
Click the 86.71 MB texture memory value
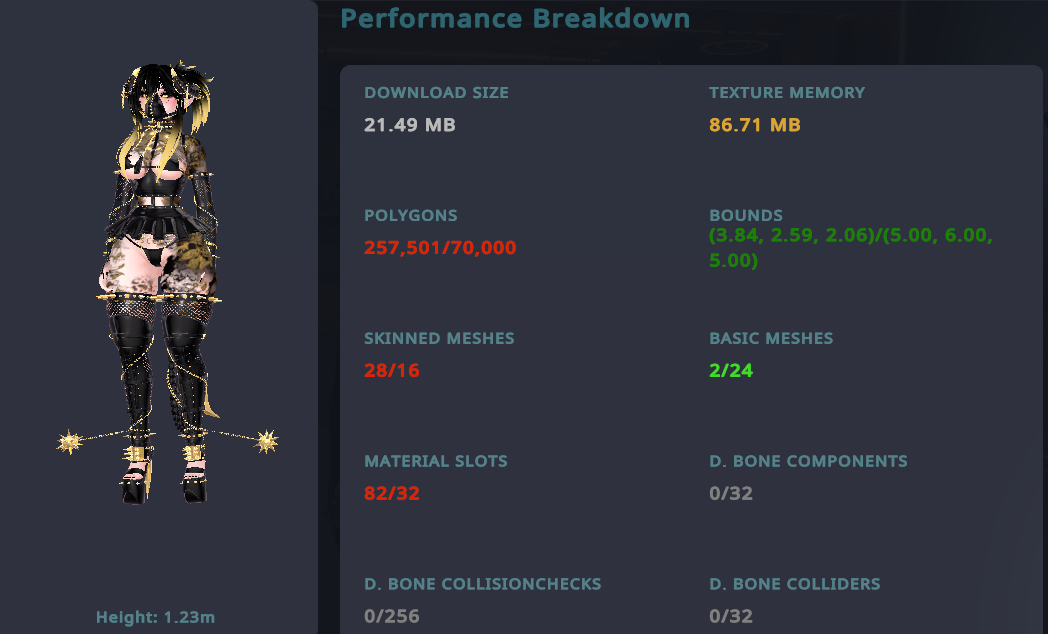[x=755, y=125]
